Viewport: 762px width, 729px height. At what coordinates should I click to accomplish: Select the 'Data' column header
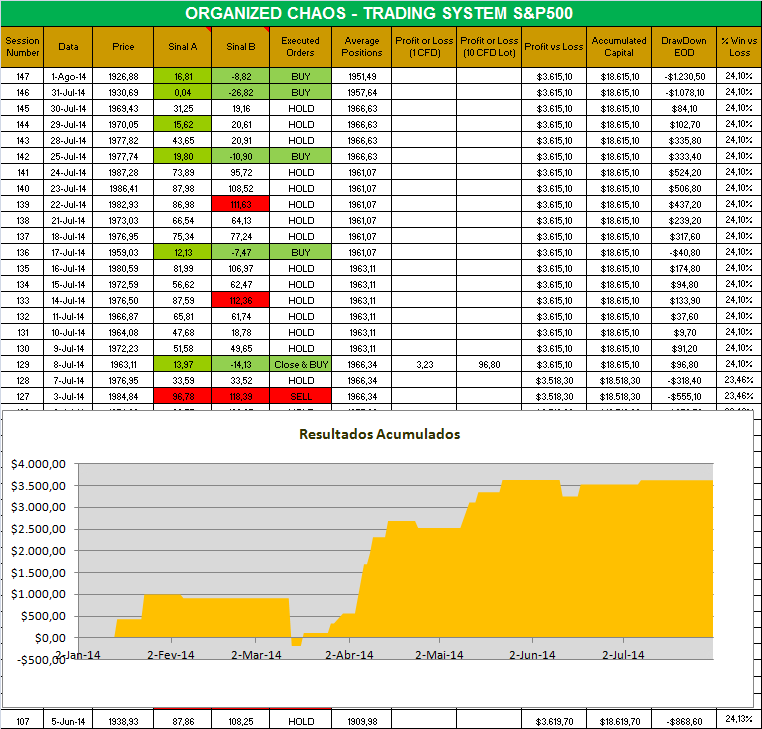coord(68,47)
